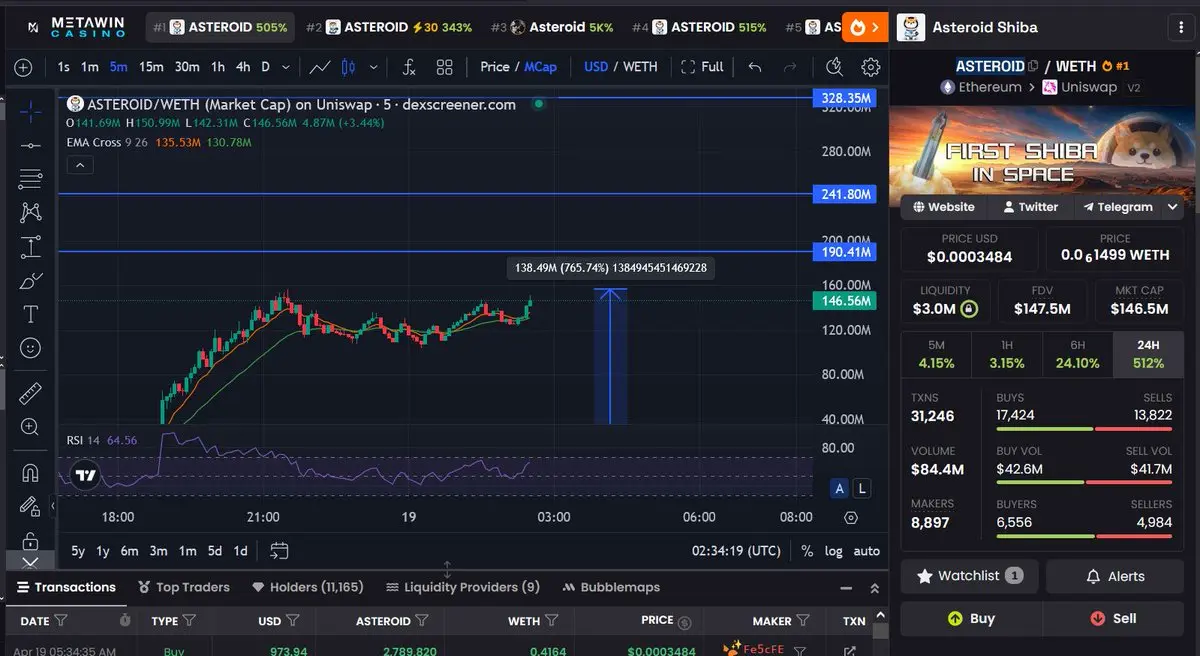
Task: Add a symbol with plus icon
Action: coord(23,67)
